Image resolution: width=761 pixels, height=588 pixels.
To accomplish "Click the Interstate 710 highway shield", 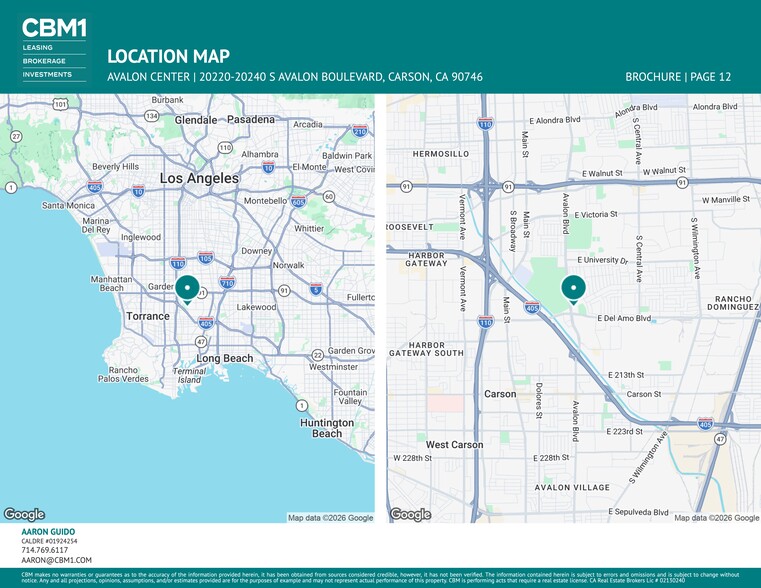I will 227,284.
